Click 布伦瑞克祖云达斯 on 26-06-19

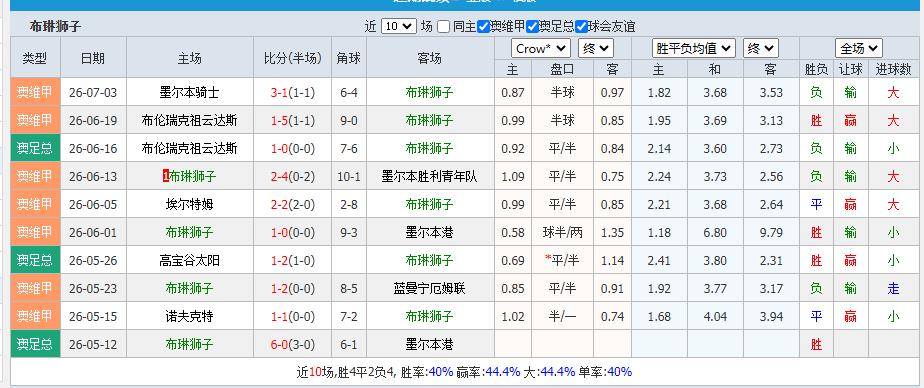coord(190,121)
